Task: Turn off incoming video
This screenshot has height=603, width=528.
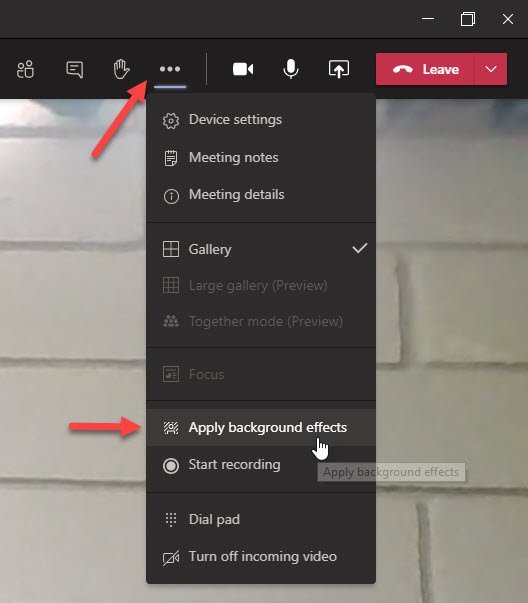Action: coord(261,557)
